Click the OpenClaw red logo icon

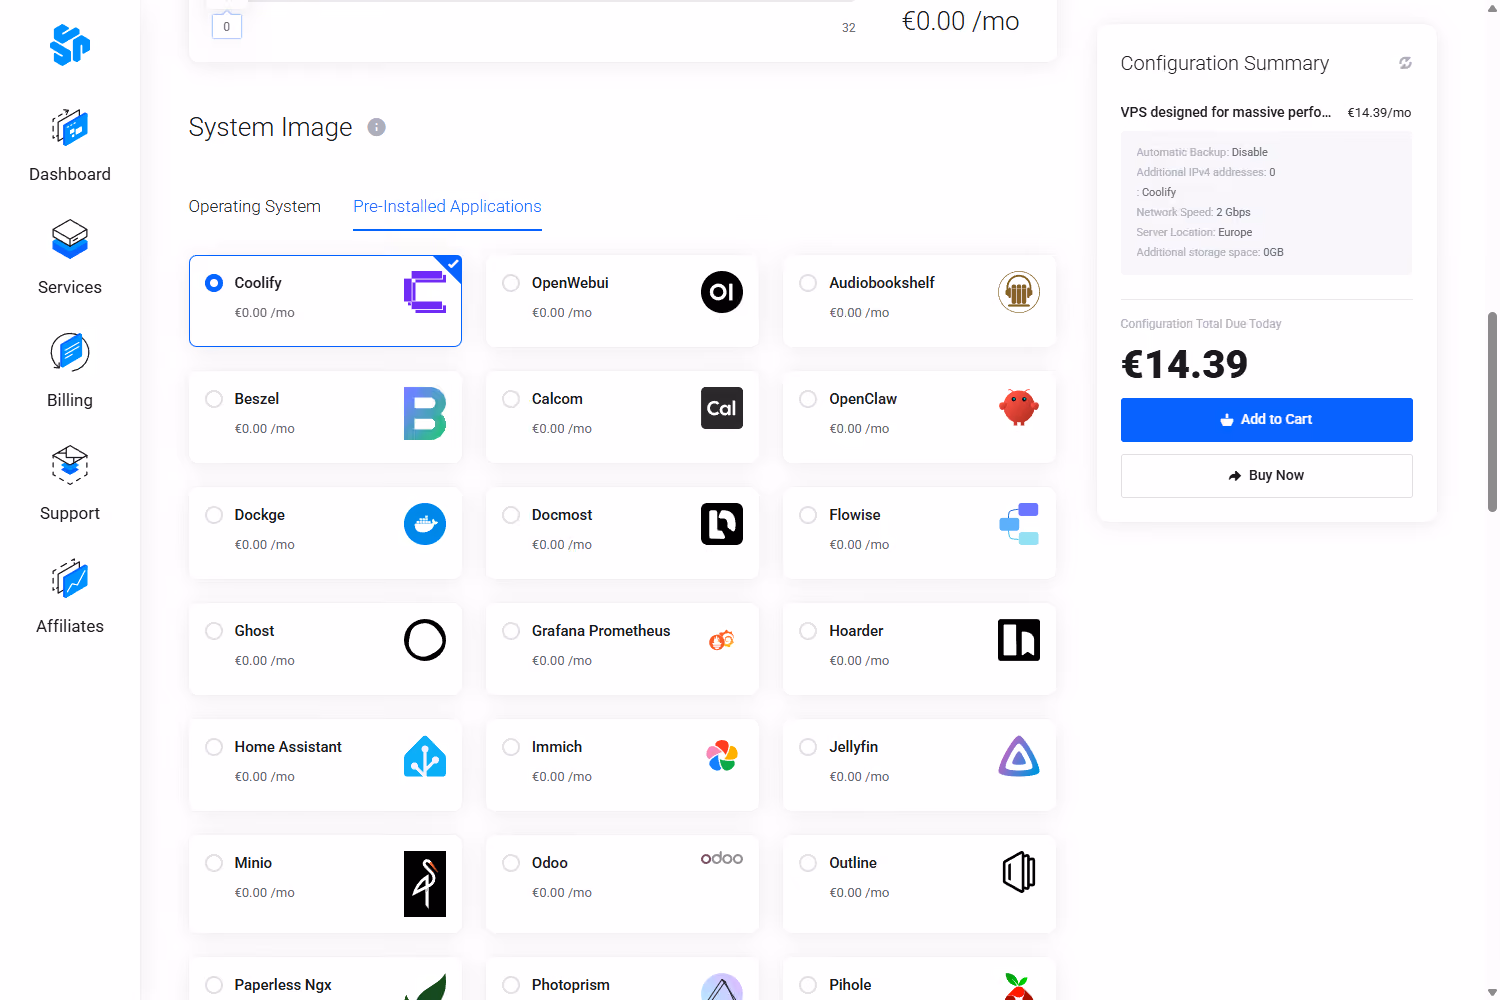[x=1019, y=408]
